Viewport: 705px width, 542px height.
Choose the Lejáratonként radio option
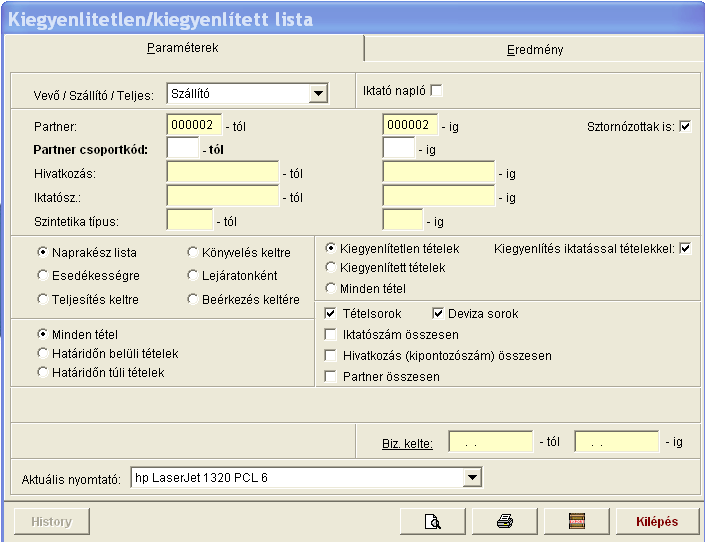click(x=192, y=275)
